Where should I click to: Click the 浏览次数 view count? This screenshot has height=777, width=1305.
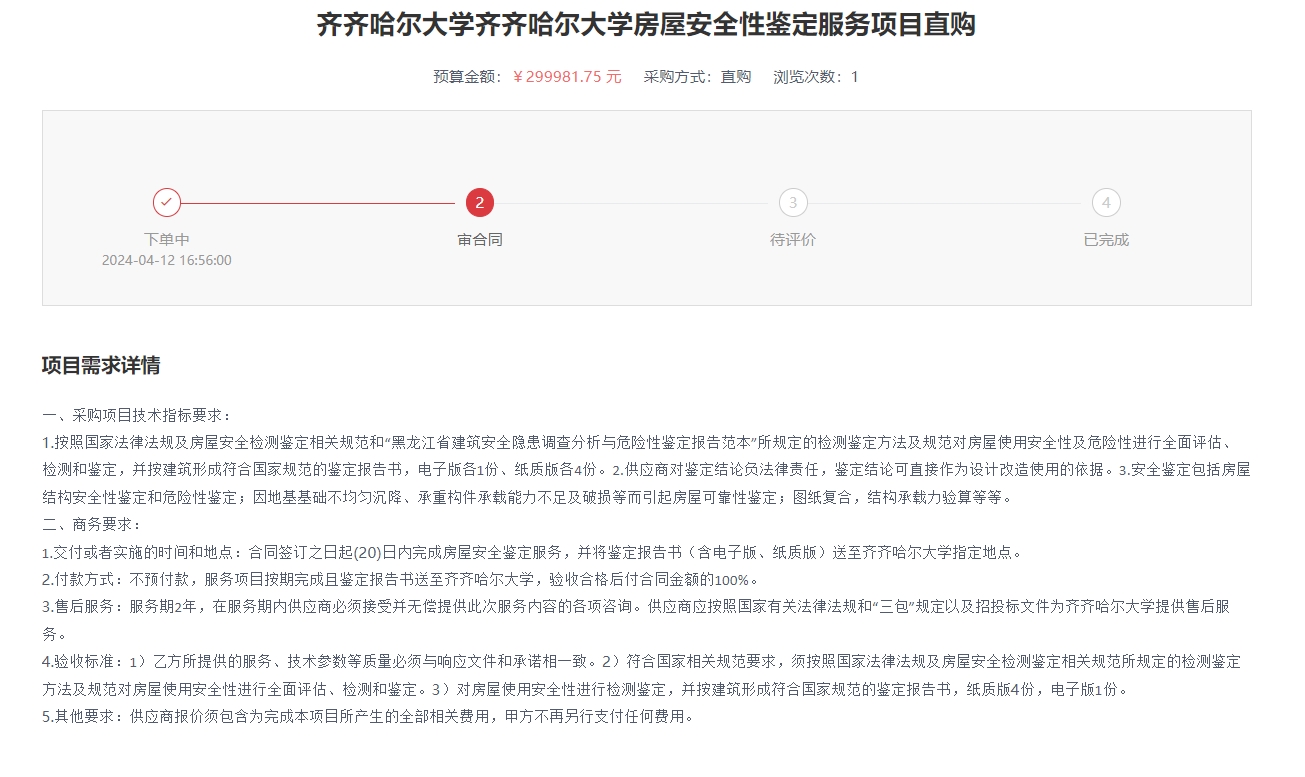(x=816, y=77)
